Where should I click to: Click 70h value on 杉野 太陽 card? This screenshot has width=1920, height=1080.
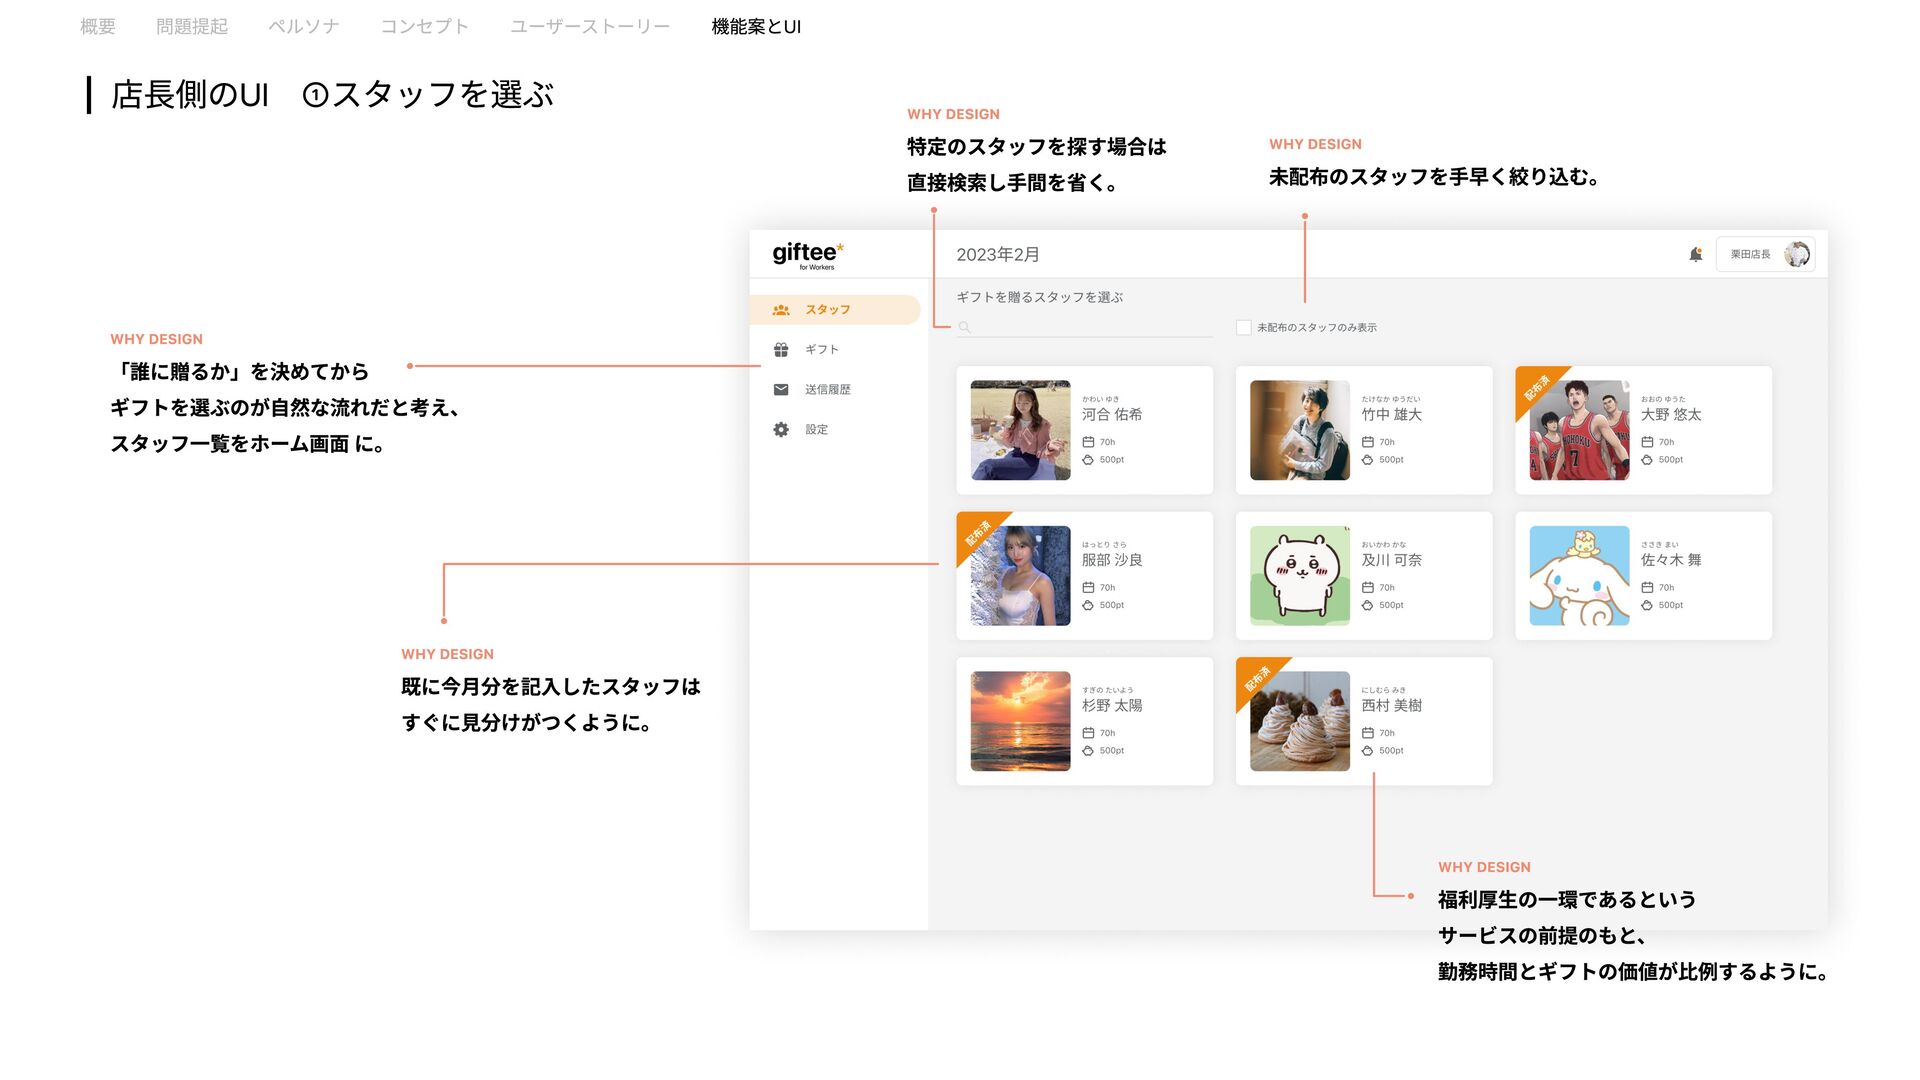click(1107, 733)
